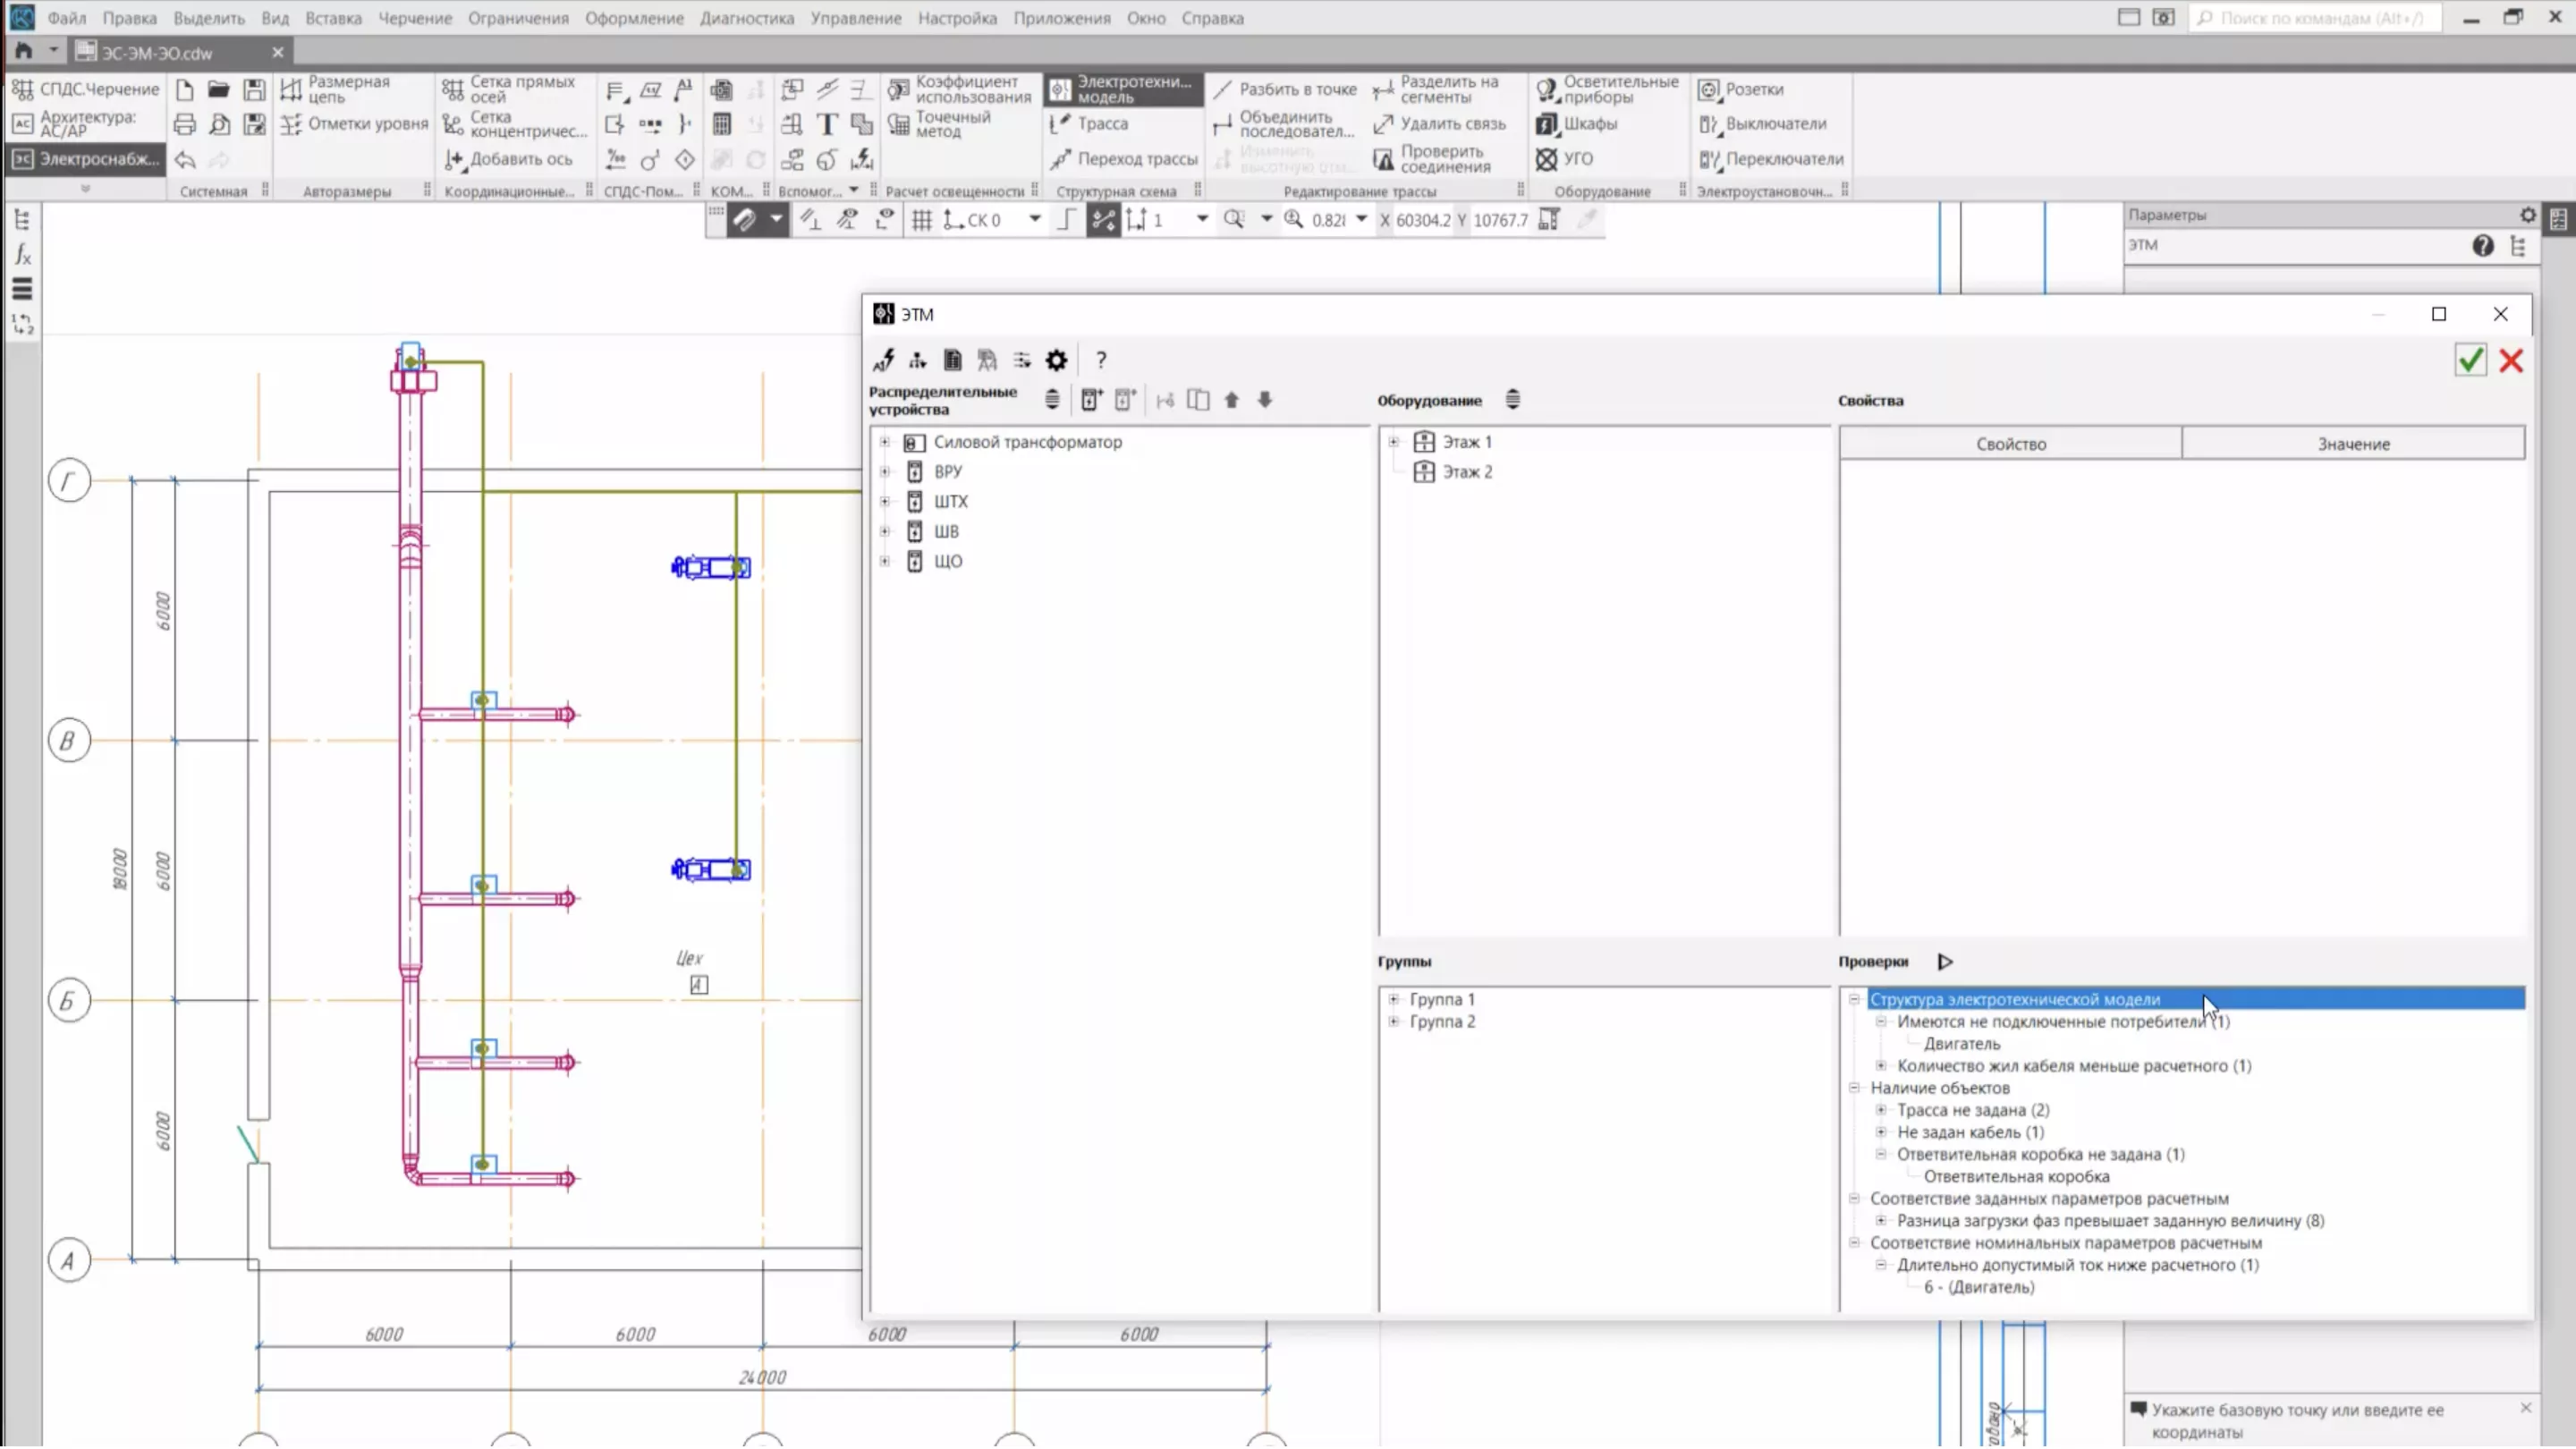Expand the Силовой трансформатор tree node

(x=885, y=442)
